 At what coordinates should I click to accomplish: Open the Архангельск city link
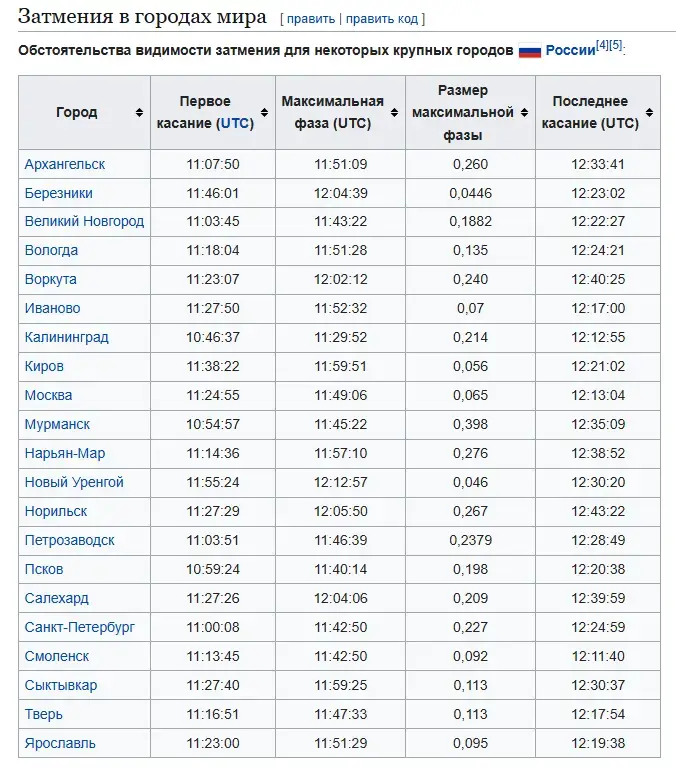pos(65,164)
